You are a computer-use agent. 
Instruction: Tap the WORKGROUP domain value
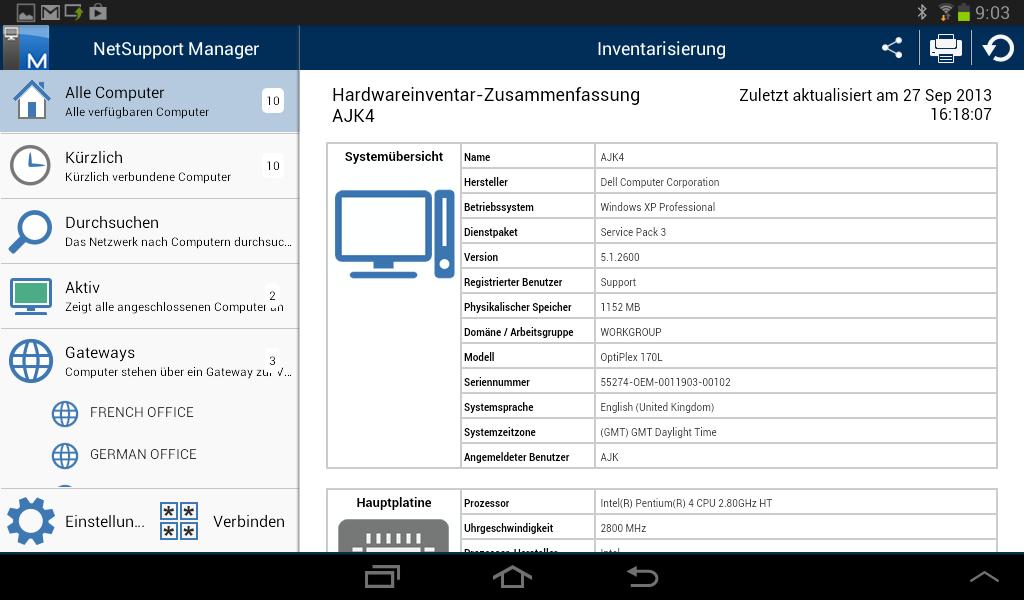click(631, 332)
